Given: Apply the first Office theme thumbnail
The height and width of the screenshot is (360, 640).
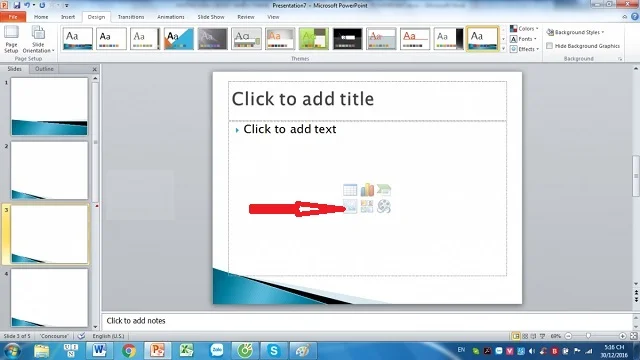Looking at the screenshot, I should (x=78, y=39).
